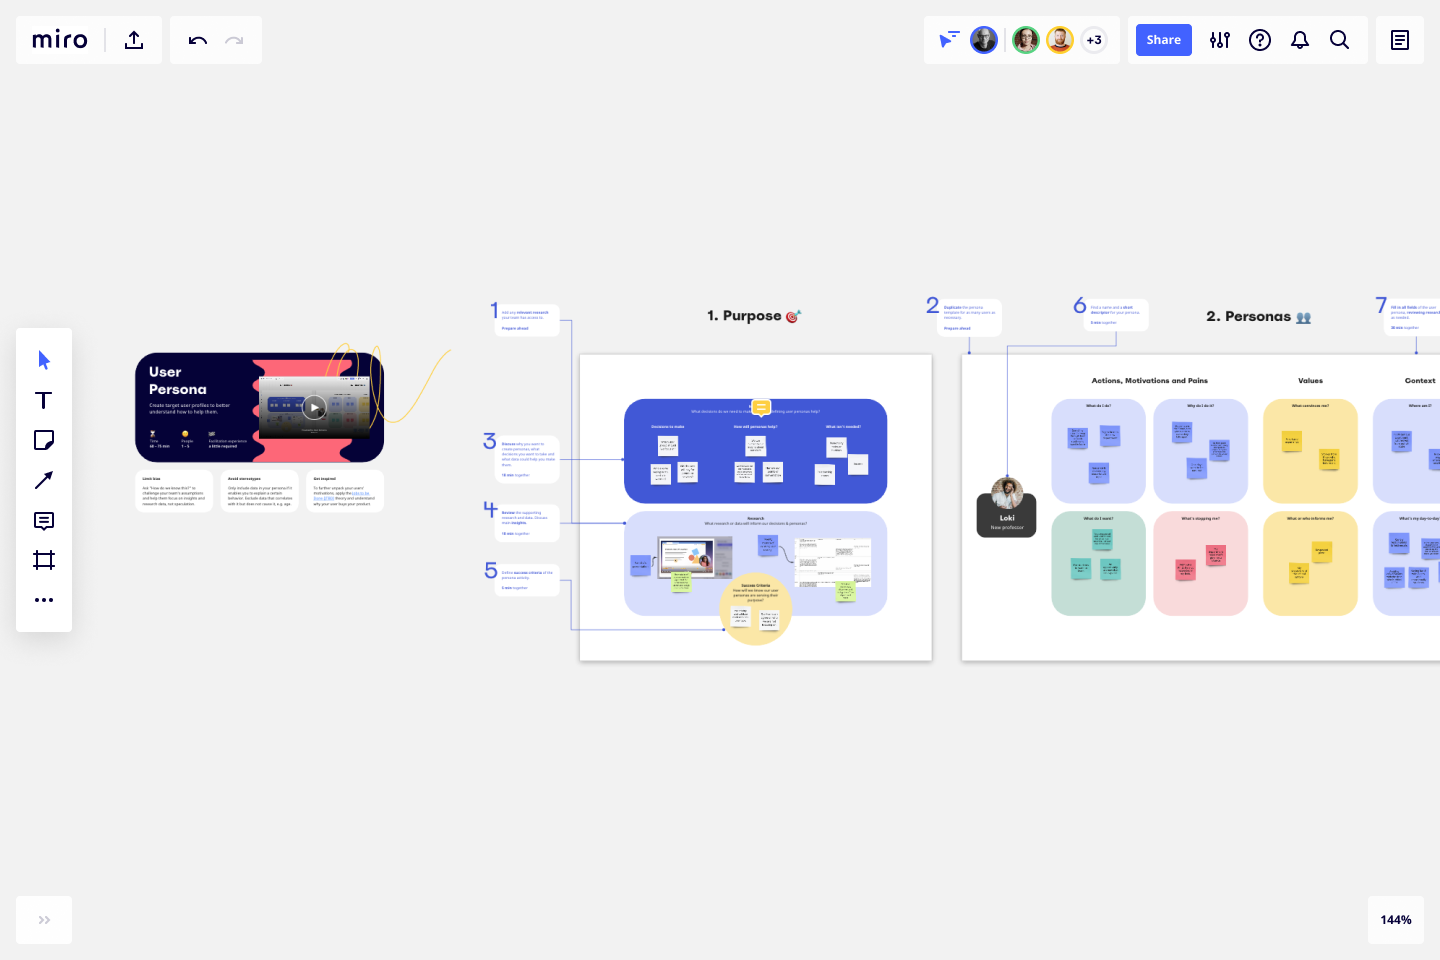This screenshot has height=960, width=1440.
Task: Open third collaborator avatar with orange background
Action: pyautogui.click(x=1060, y=40)
